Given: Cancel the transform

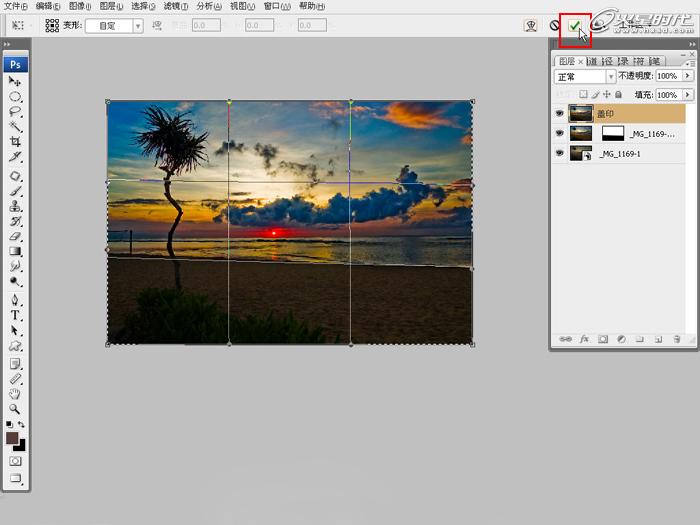Looking at the screenshot, I should click(x=554, y=25).
